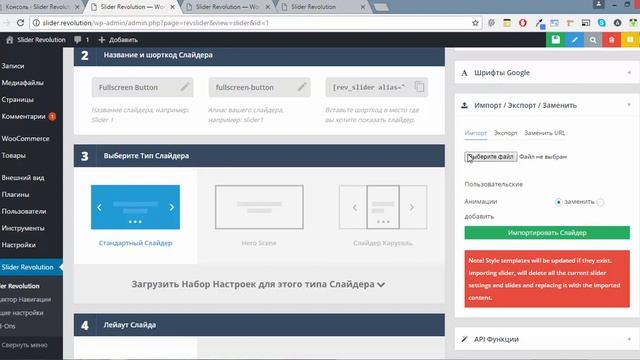The image size is (640, 360).
Task: Open a new browser tab
Action: [x=381, y=7]
